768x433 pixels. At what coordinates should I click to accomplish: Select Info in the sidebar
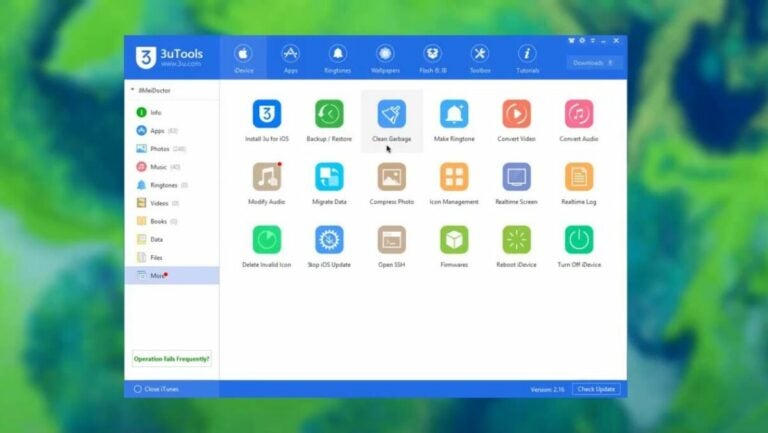point(171,113)
